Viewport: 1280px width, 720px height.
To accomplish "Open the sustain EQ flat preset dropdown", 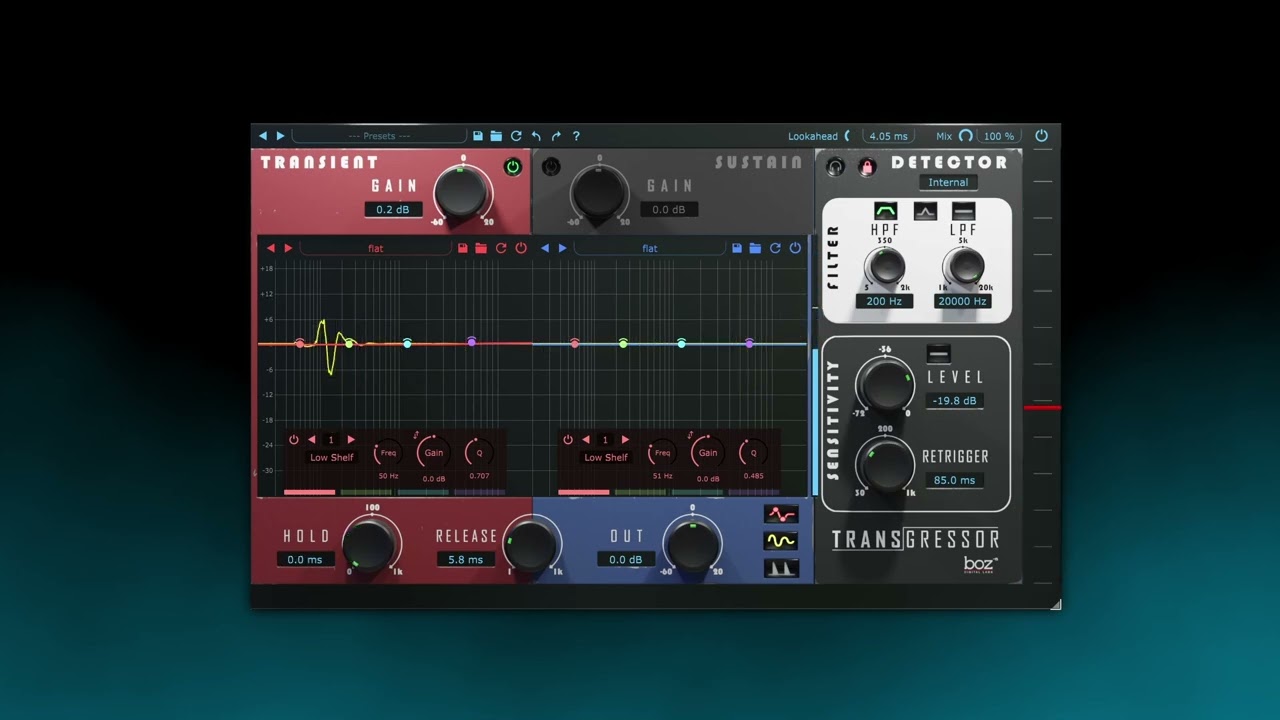I will pos(650,248).
